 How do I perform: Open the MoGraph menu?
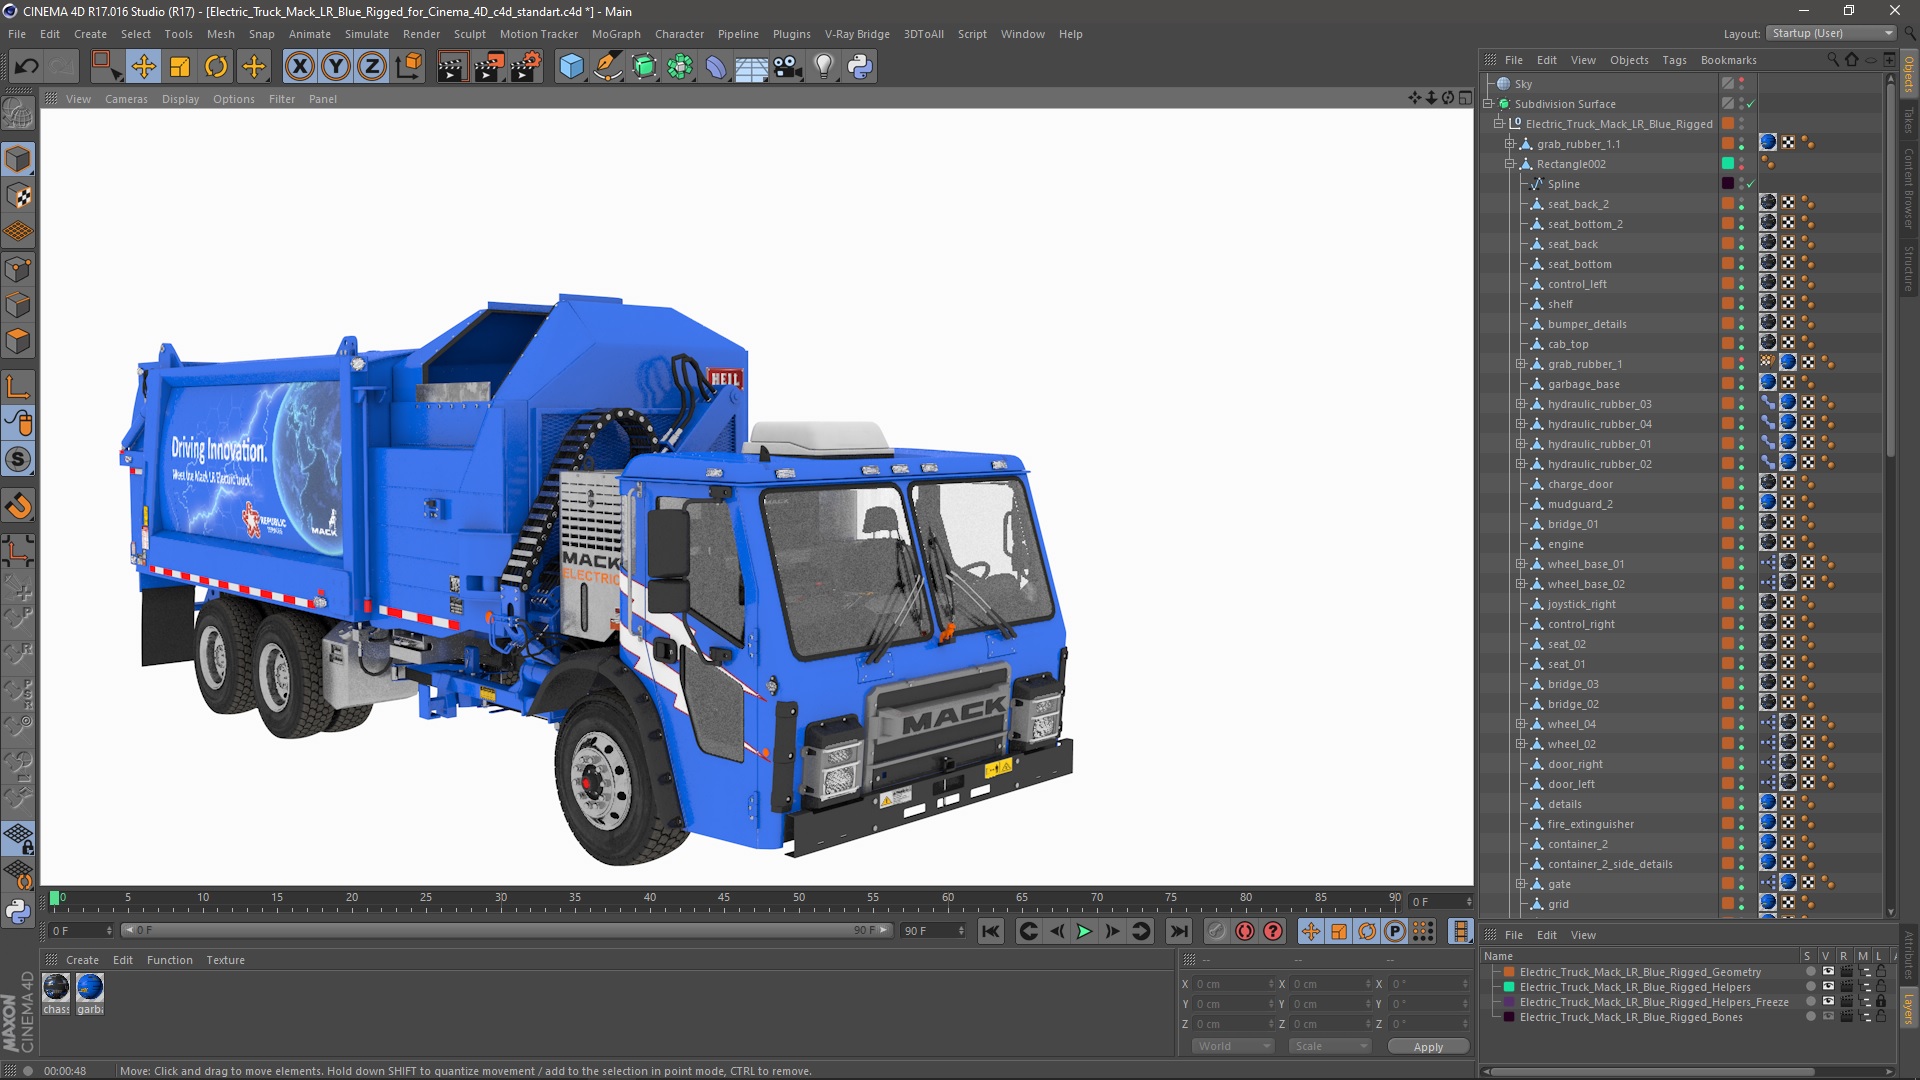tap(616, 34)
